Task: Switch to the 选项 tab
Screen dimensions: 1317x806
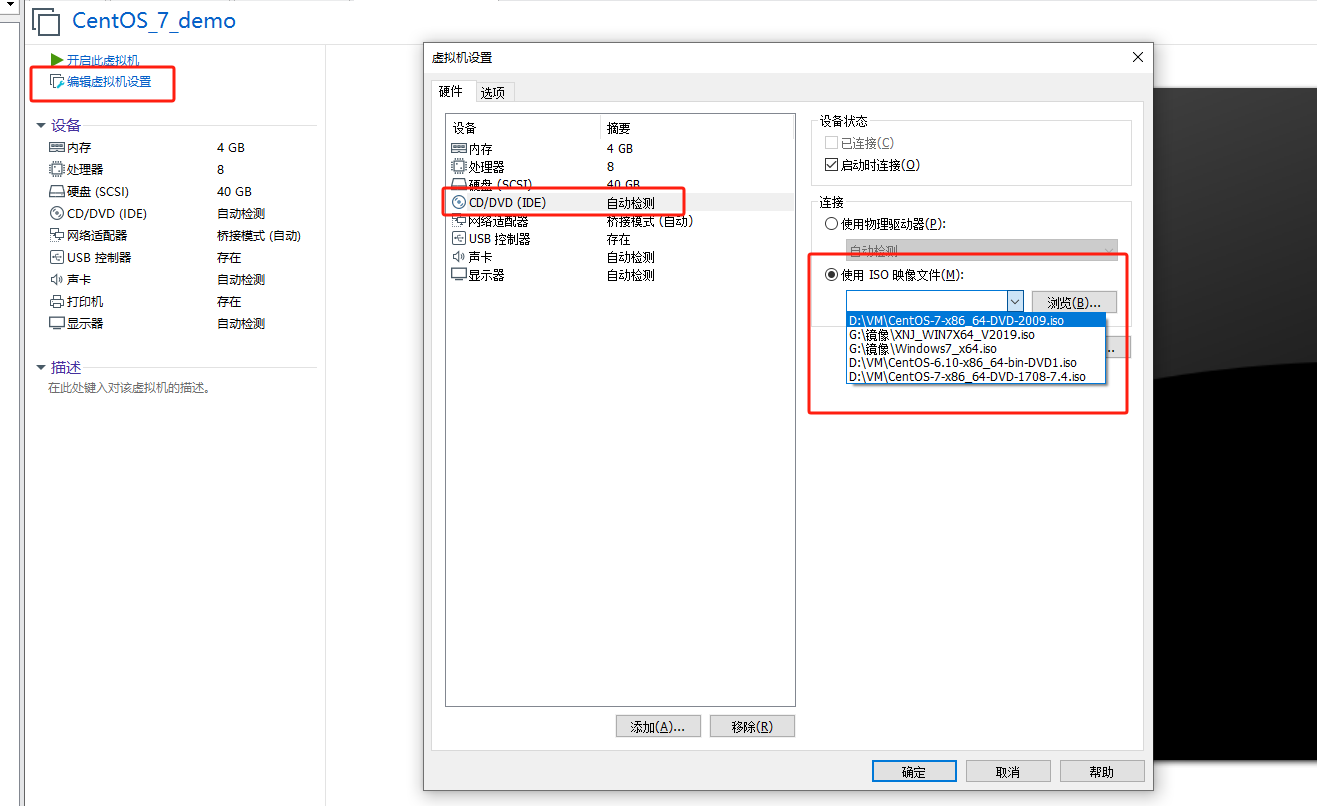Action: coord(493,93)
